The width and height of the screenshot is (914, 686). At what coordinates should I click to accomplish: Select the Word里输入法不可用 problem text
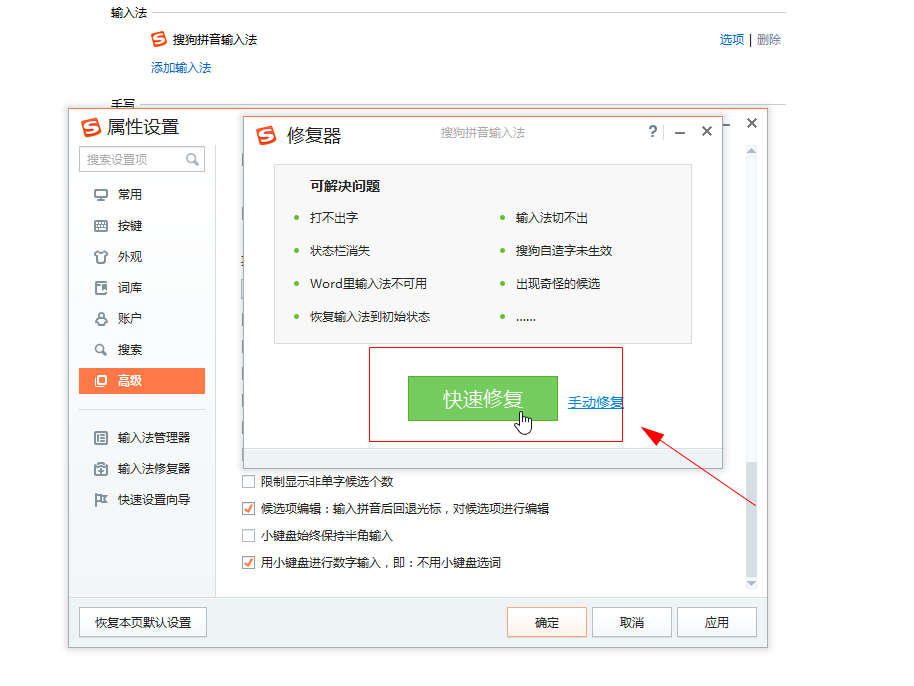pos(368,284)
